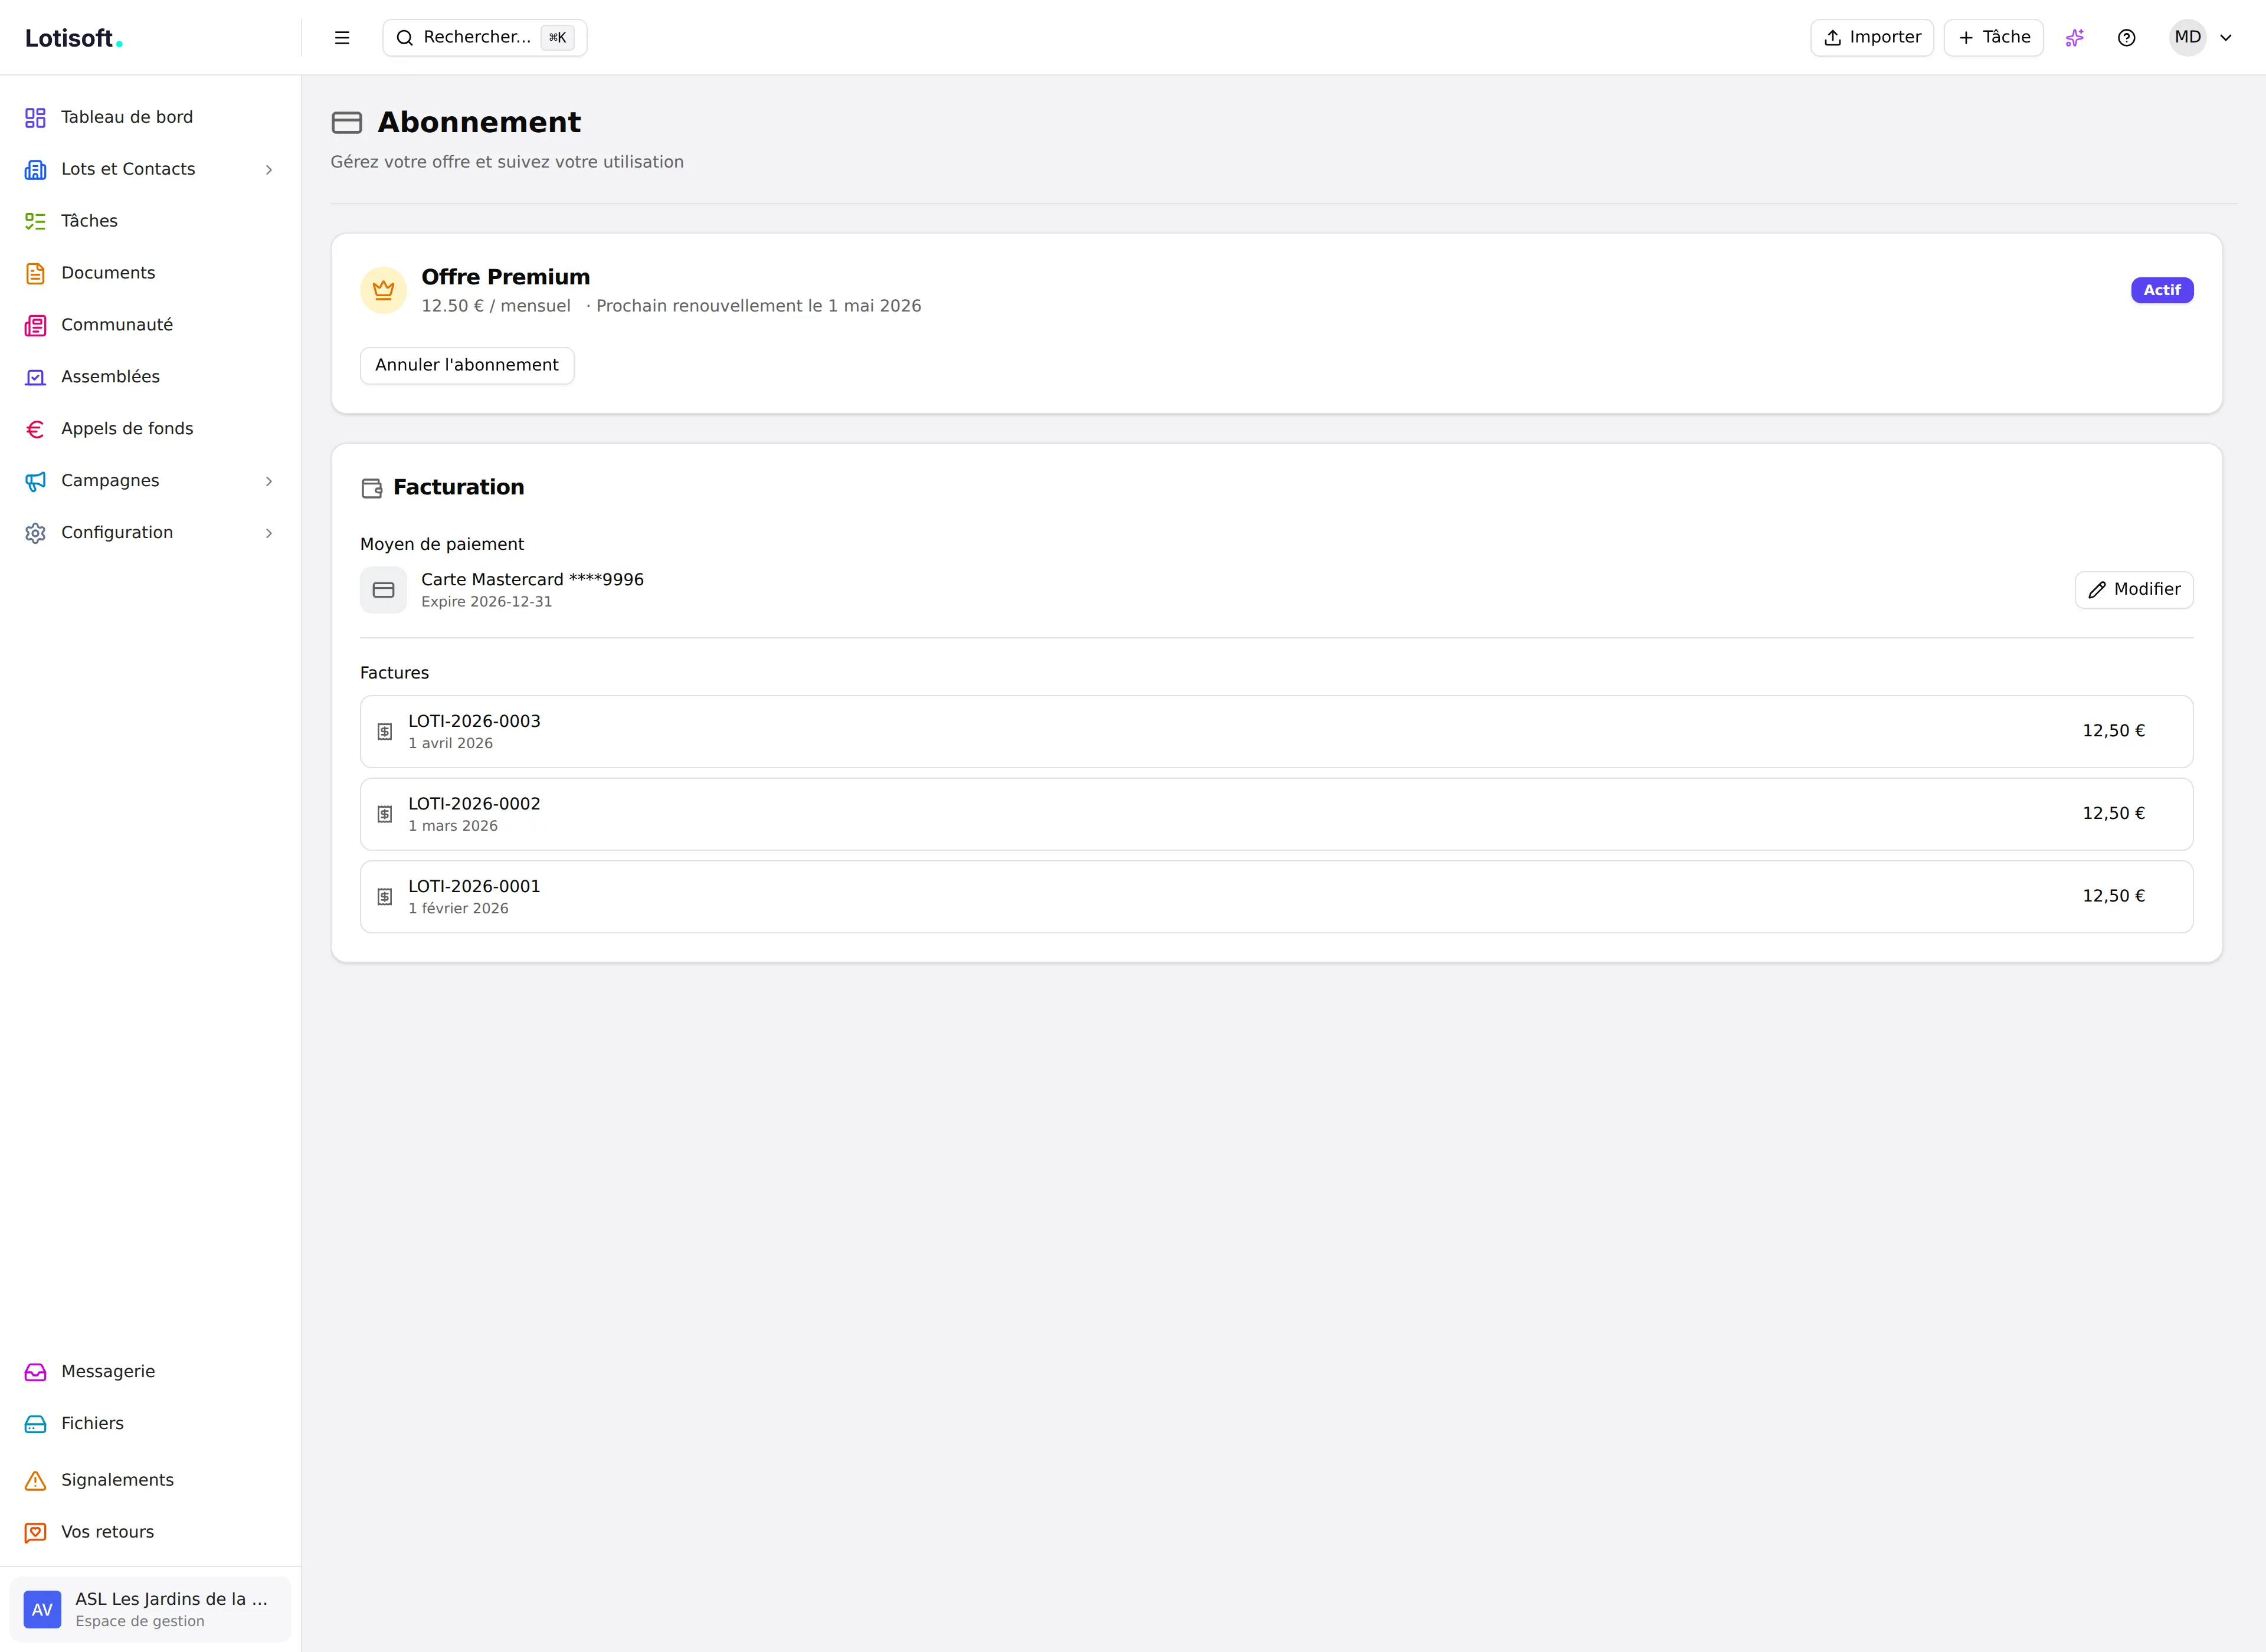2266x1652 pixels.
Task: Click the receipt icon of LOTI-2026-0001
Action: coord(385,897)
